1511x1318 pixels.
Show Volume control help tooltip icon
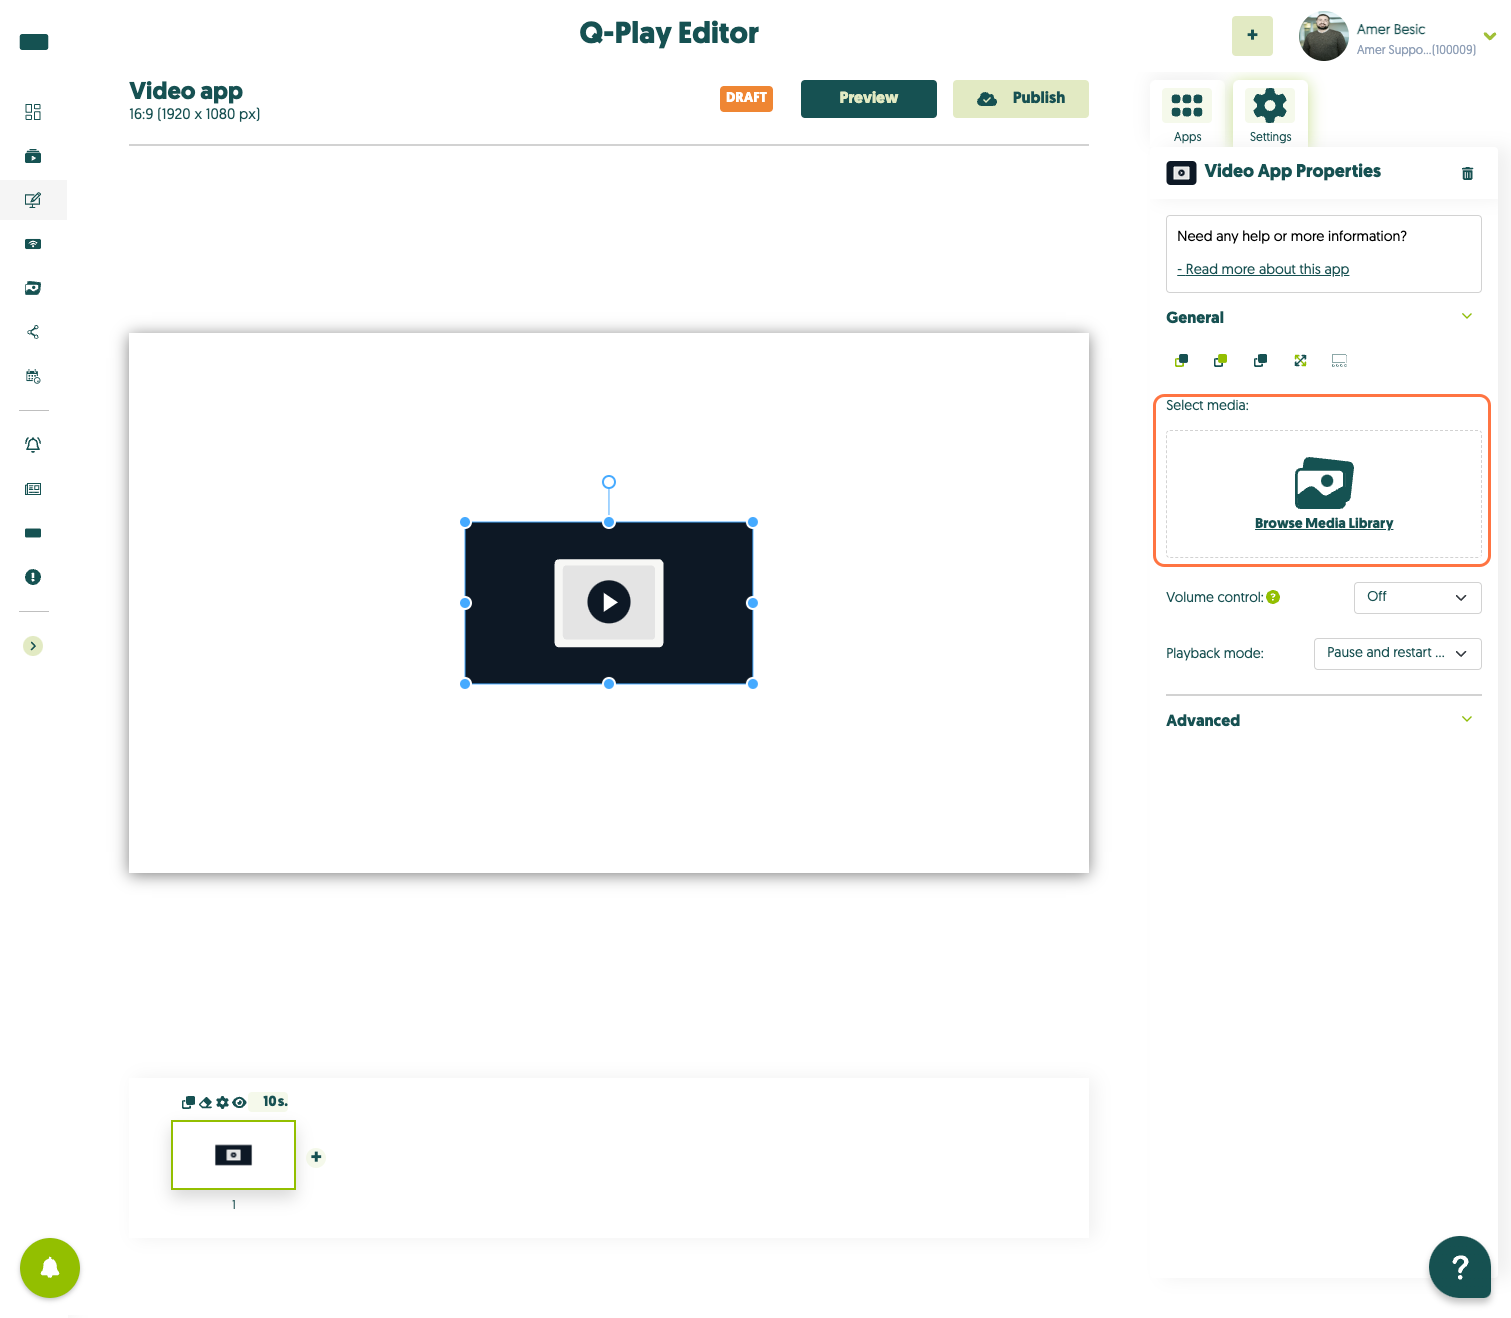[x=1273, y=597]
